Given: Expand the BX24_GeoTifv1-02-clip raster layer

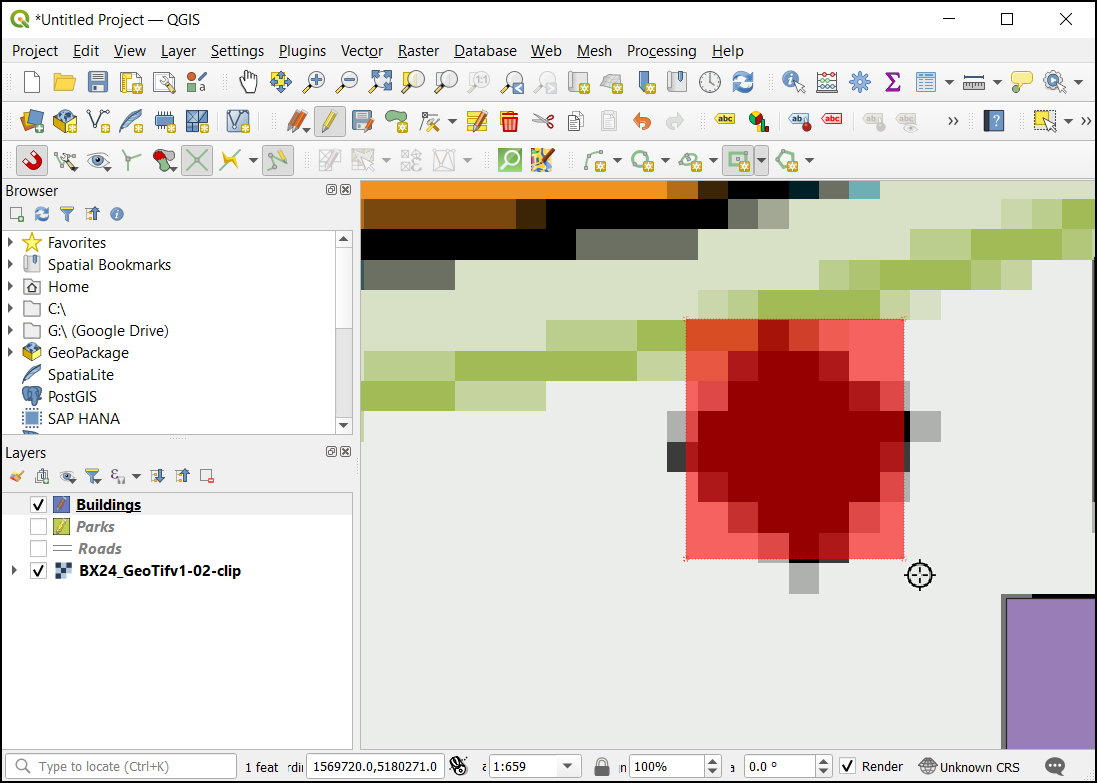Looking at the screenshot, I should click(13, 571).
